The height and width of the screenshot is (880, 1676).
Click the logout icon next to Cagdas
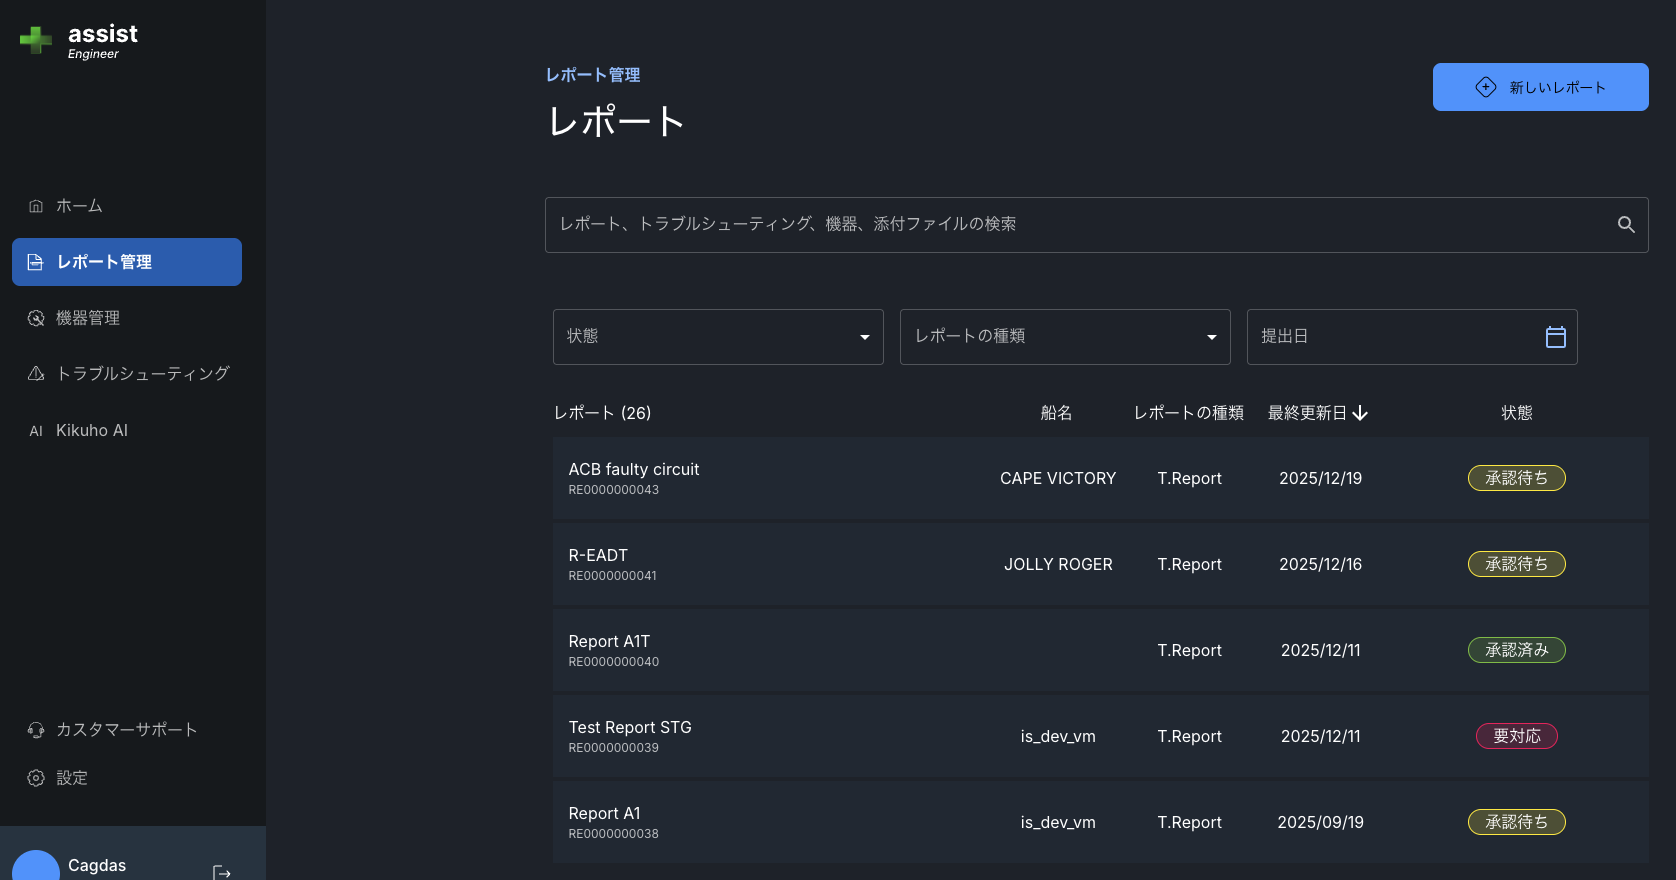222,872
